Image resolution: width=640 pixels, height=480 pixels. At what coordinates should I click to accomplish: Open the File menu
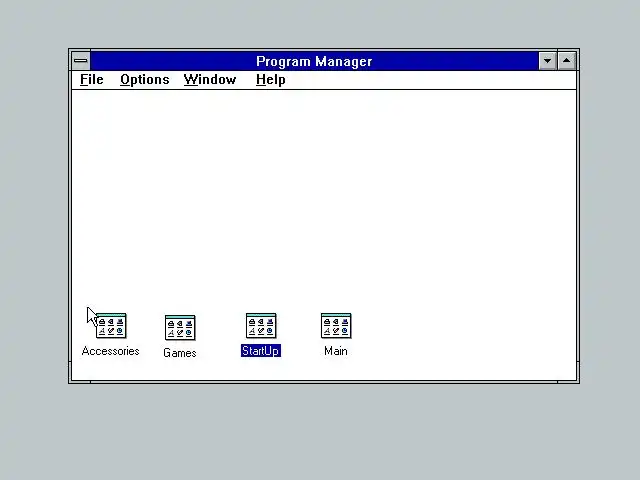(x=91, y=80)
